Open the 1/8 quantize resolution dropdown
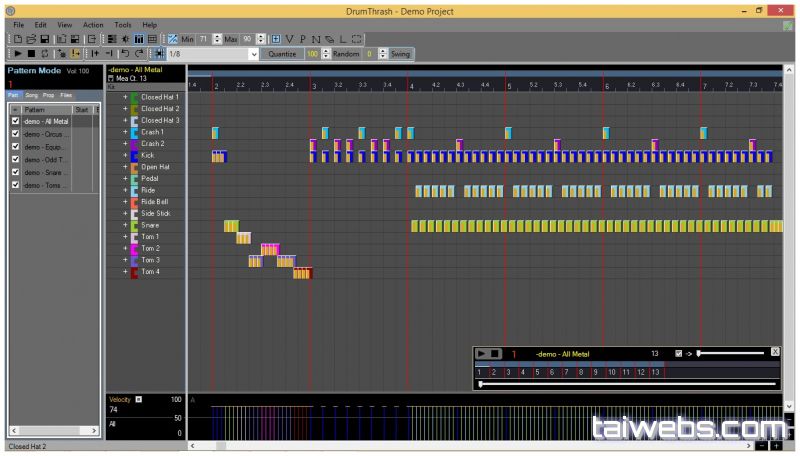Viewport: 800px width, 456px height. tap(253, 53)
